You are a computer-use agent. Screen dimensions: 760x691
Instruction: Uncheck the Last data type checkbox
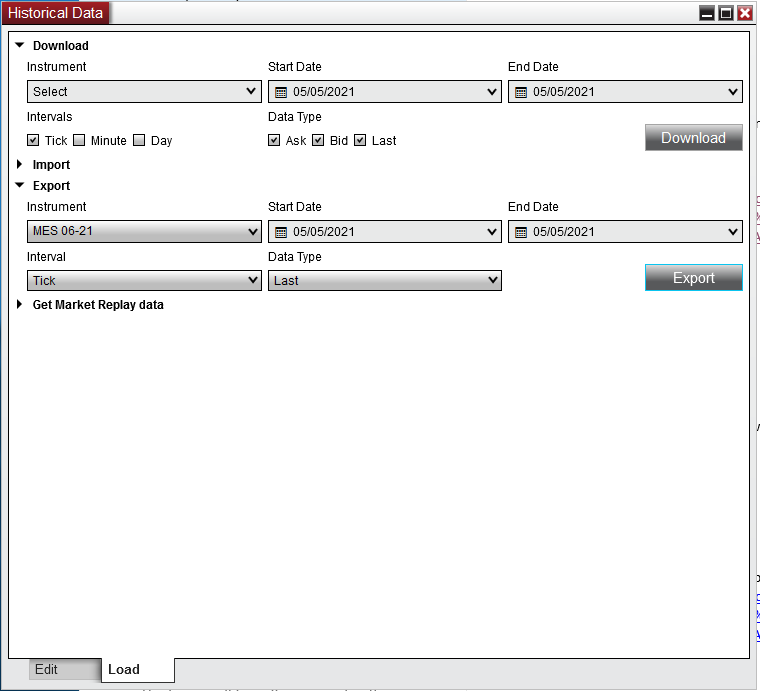360,141
